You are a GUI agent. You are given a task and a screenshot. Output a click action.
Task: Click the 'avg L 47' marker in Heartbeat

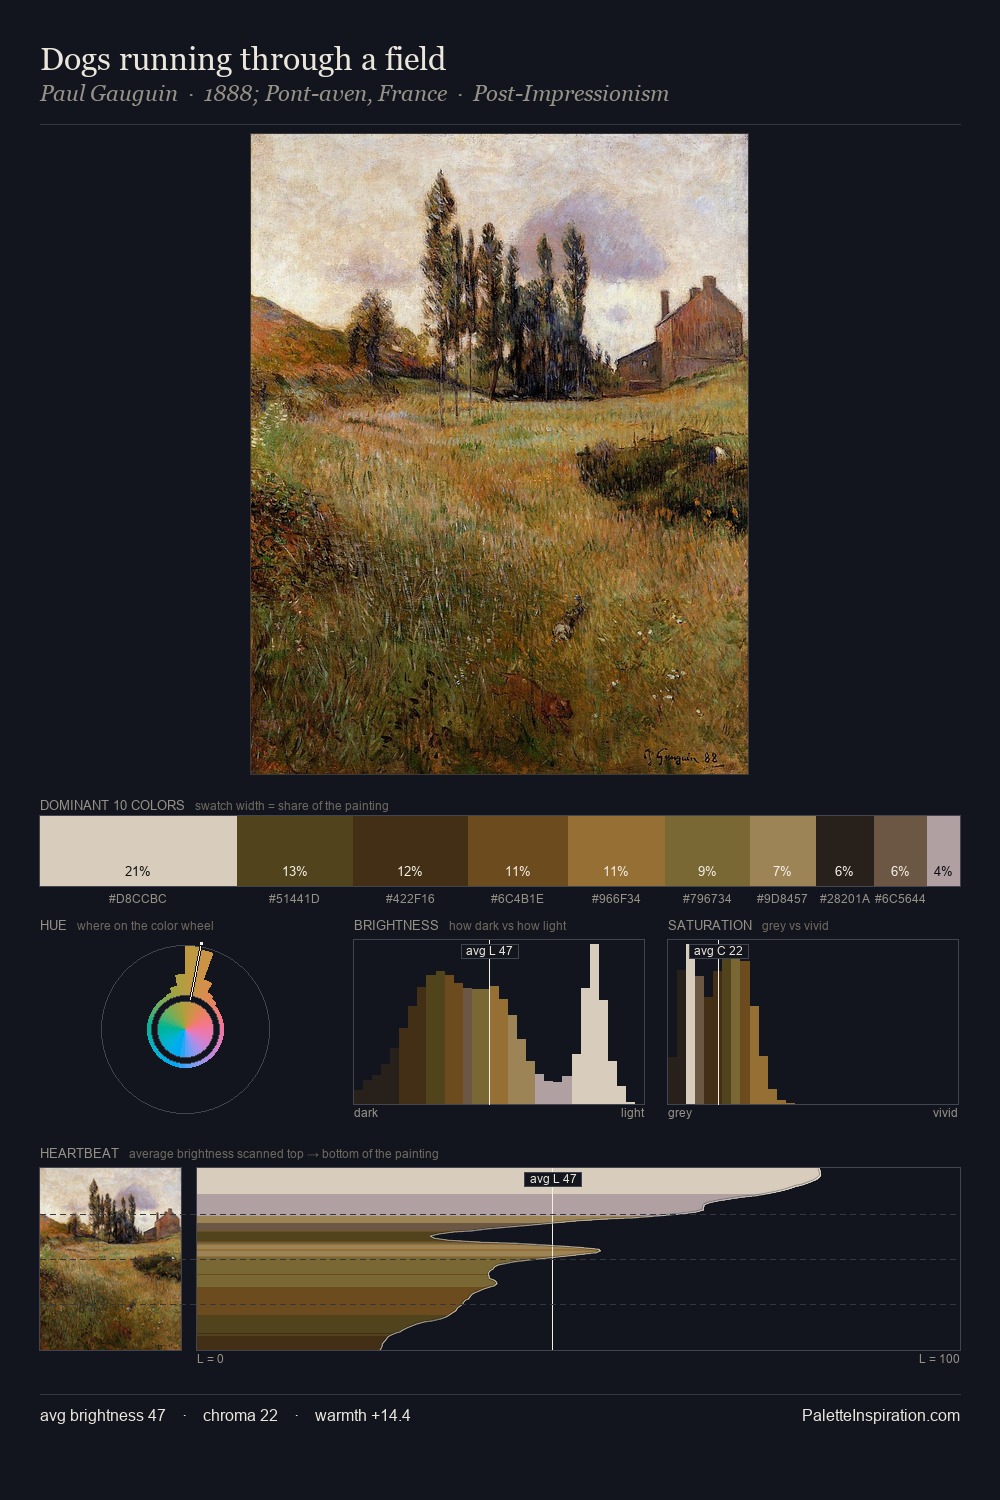click(x=553, y=1179)
